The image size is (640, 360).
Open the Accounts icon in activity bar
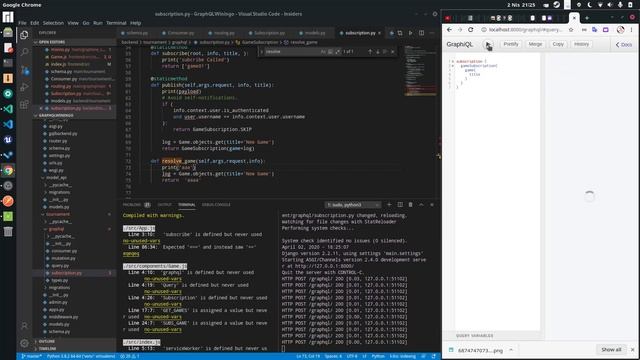[x=24, y=326]
